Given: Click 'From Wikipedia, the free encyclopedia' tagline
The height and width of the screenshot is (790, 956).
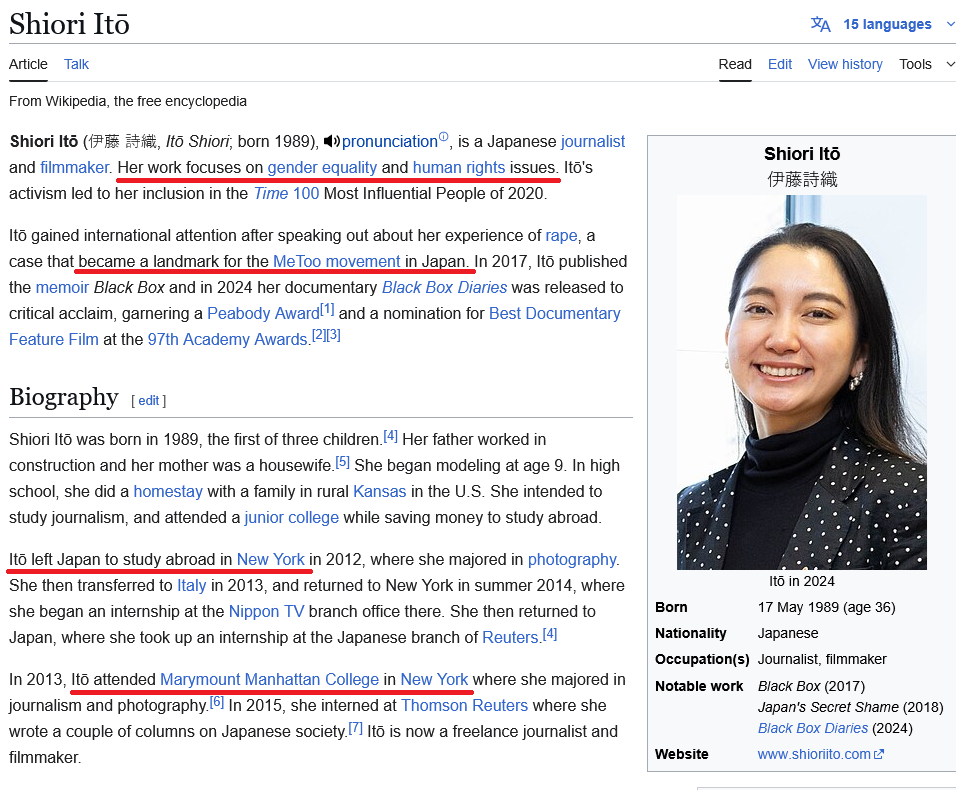Looking at the screenshot, I should coord(128,101).
